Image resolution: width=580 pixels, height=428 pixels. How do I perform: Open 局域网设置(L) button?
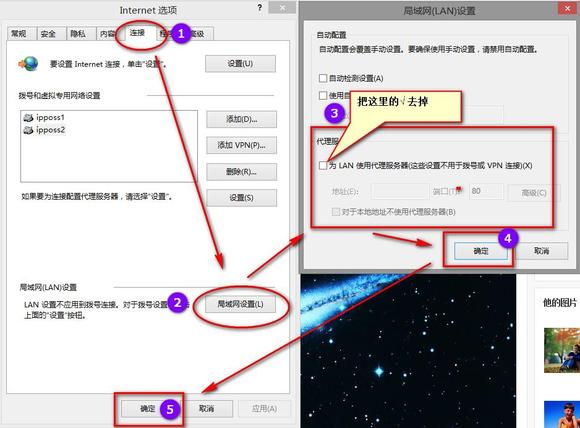tap(240, 304)
